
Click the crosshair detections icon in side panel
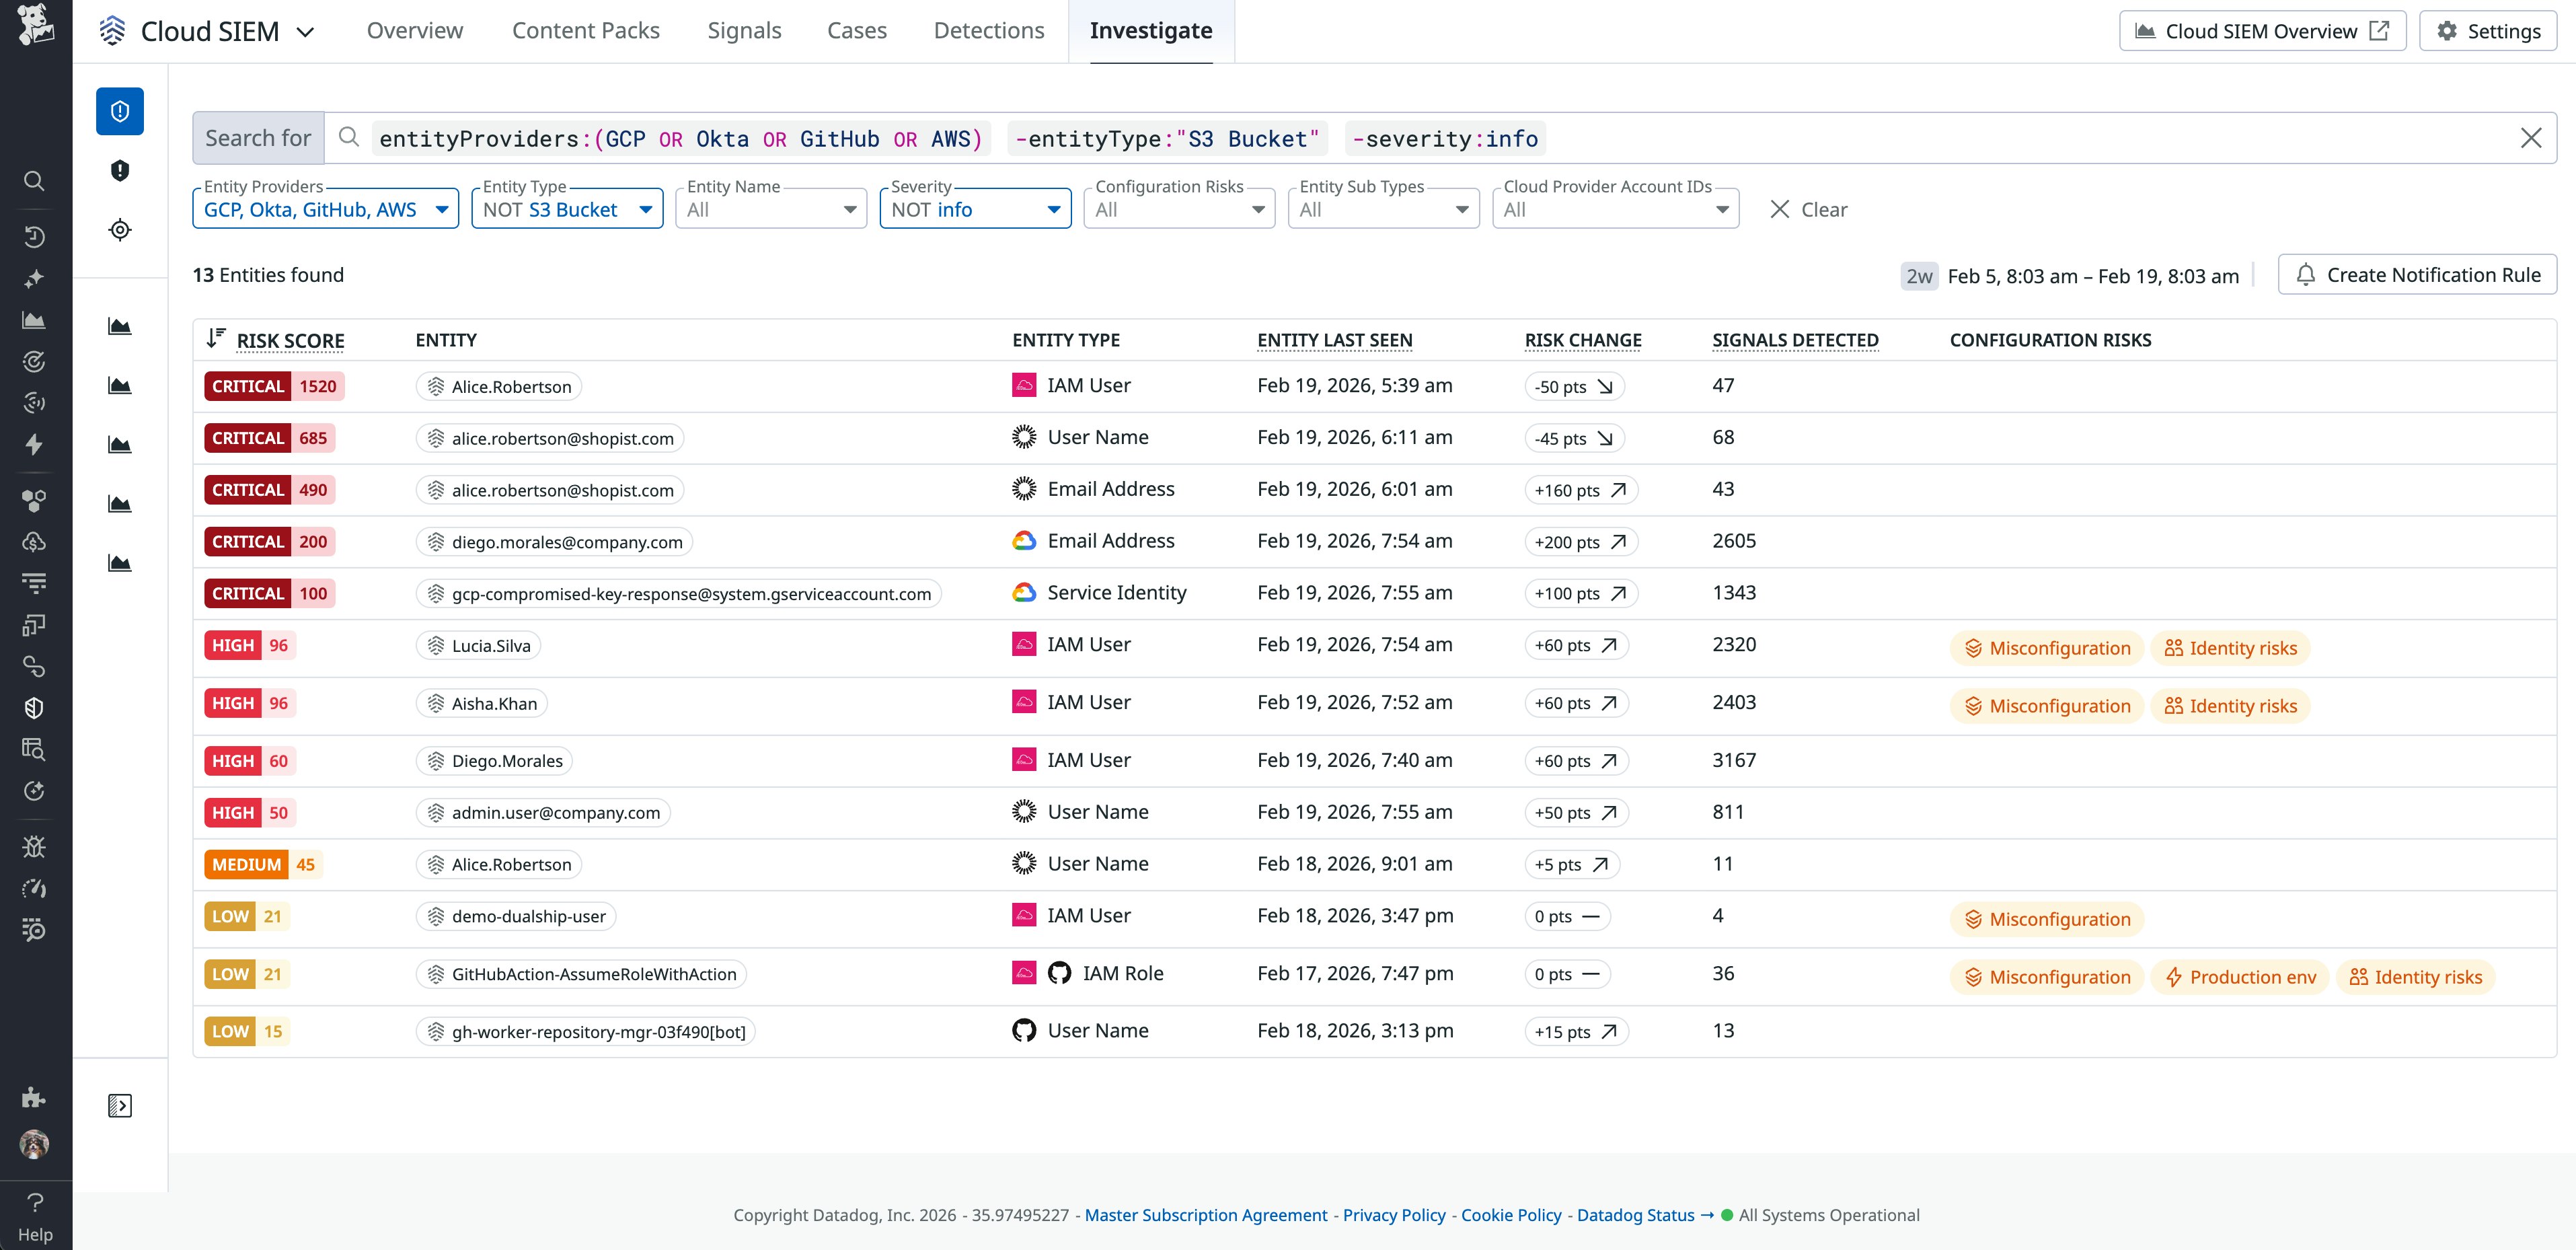click(120, 229)
